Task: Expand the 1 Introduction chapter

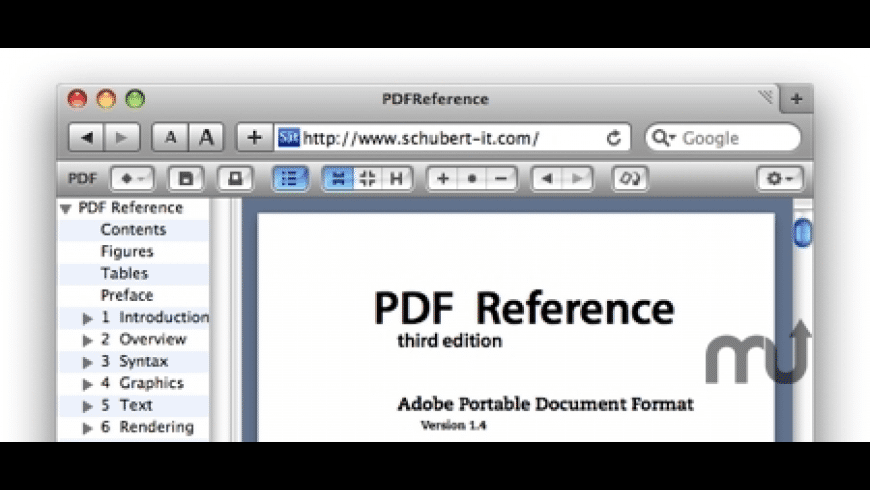Action: [x=87, y=318]
